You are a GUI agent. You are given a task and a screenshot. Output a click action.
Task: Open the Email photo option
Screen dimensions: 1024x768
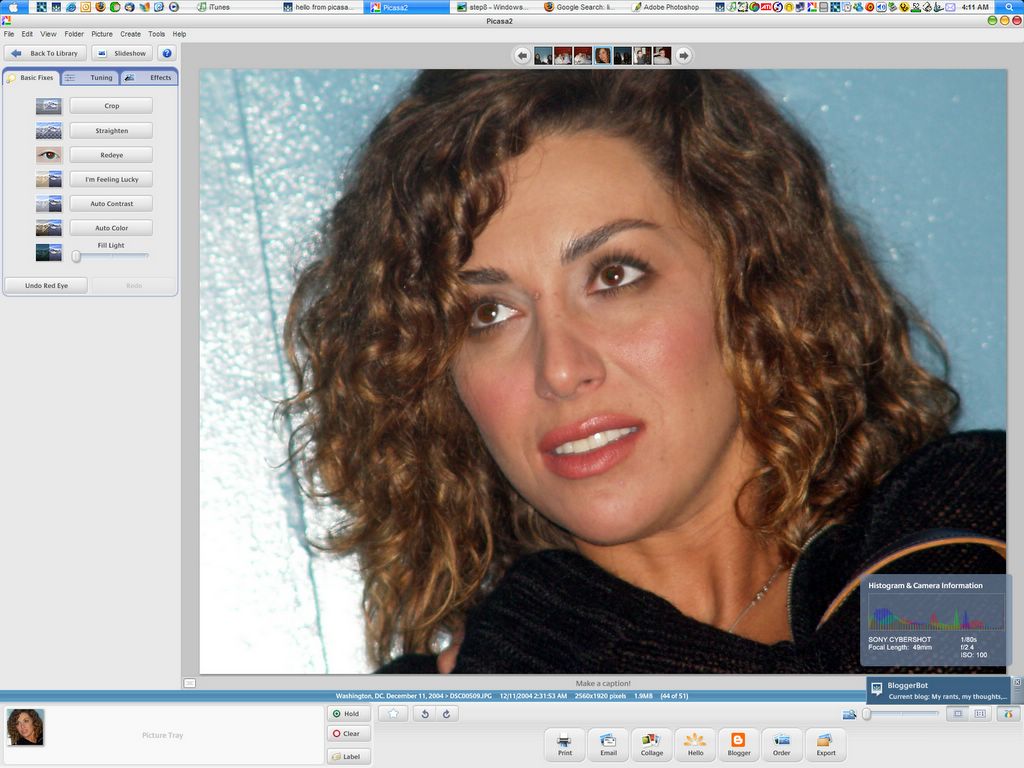(x=608, y=744)
